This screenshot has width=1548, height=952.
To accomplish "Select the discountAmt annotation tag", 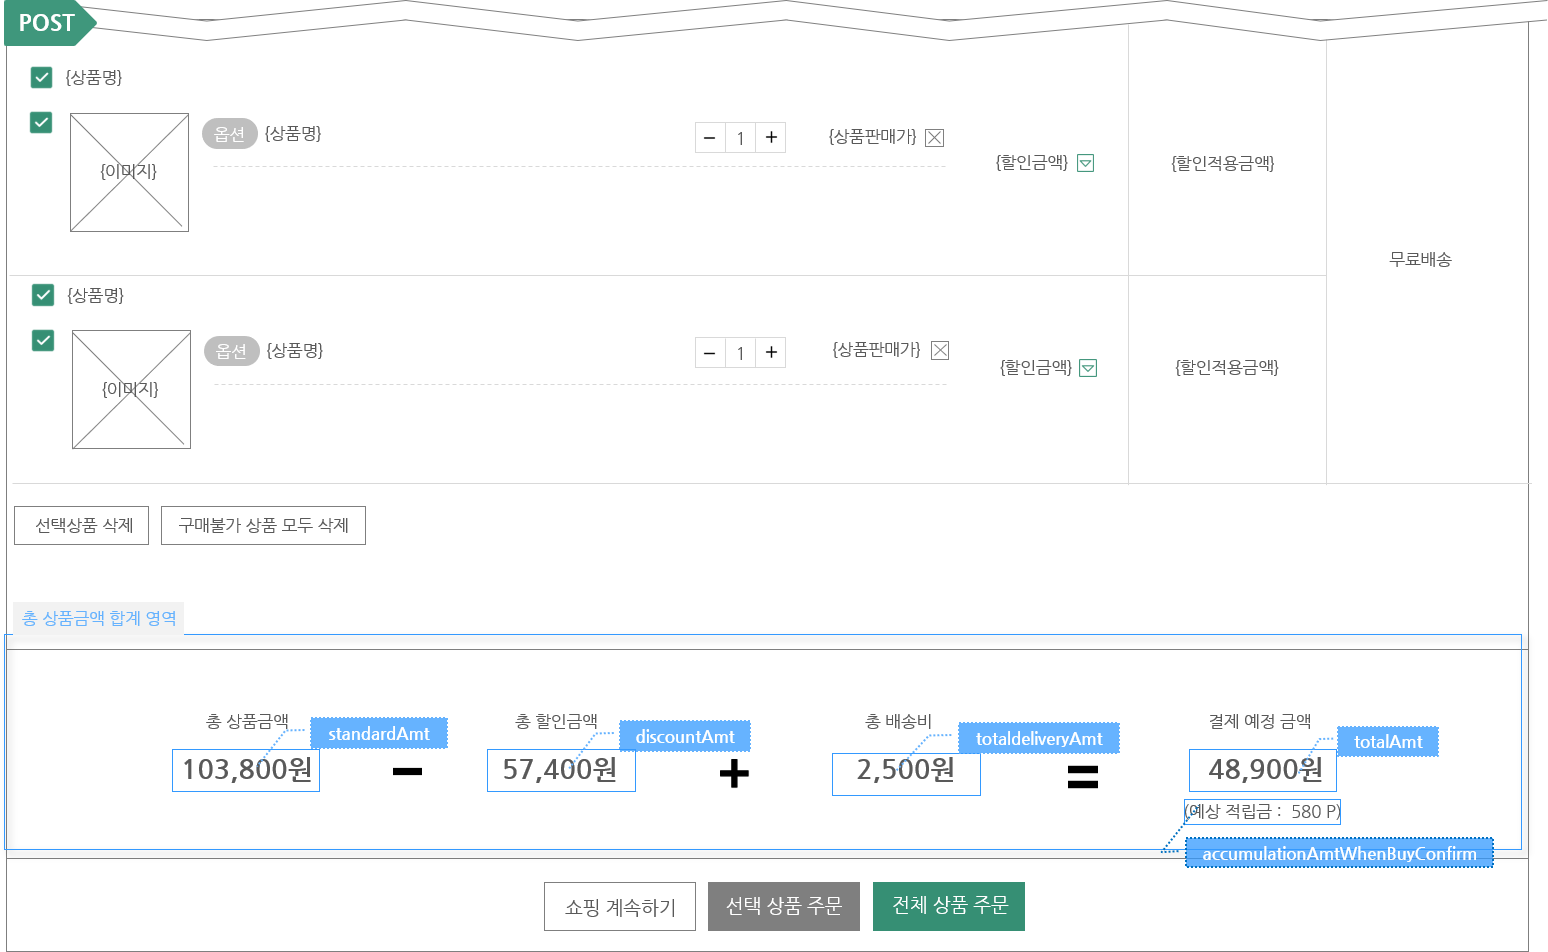I will tap(685, 736).
